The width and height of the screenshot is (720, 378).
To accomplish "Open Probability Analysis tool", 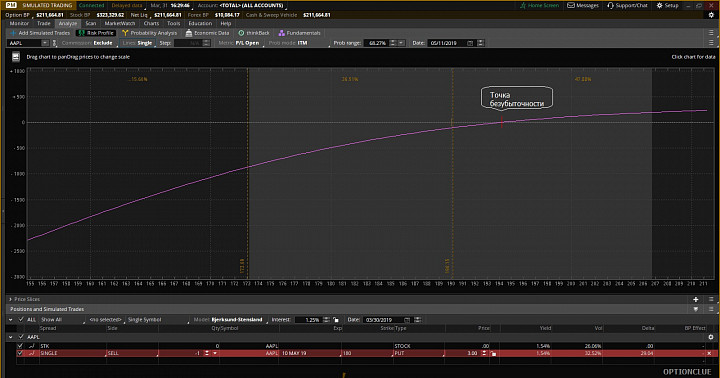I will pyautogui.click(x=150, y=33).
